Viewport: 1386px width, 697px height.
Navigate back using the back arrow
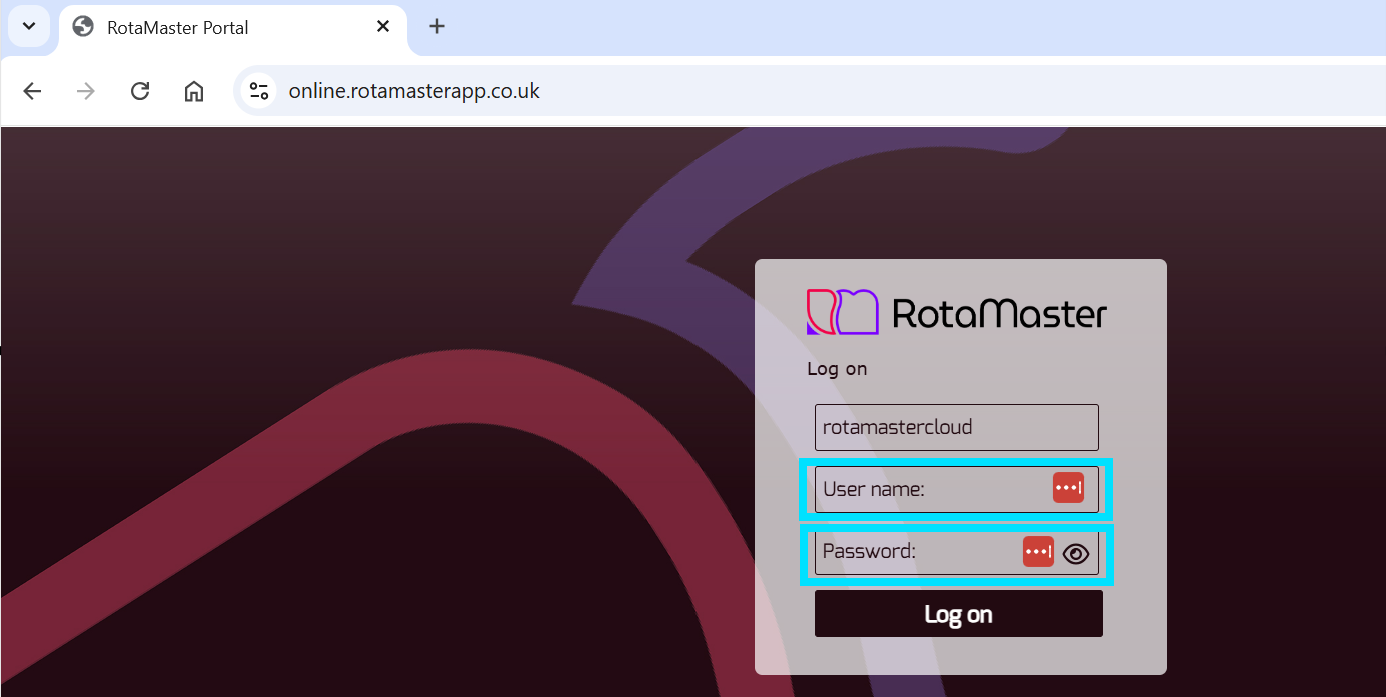coord(32,90)
